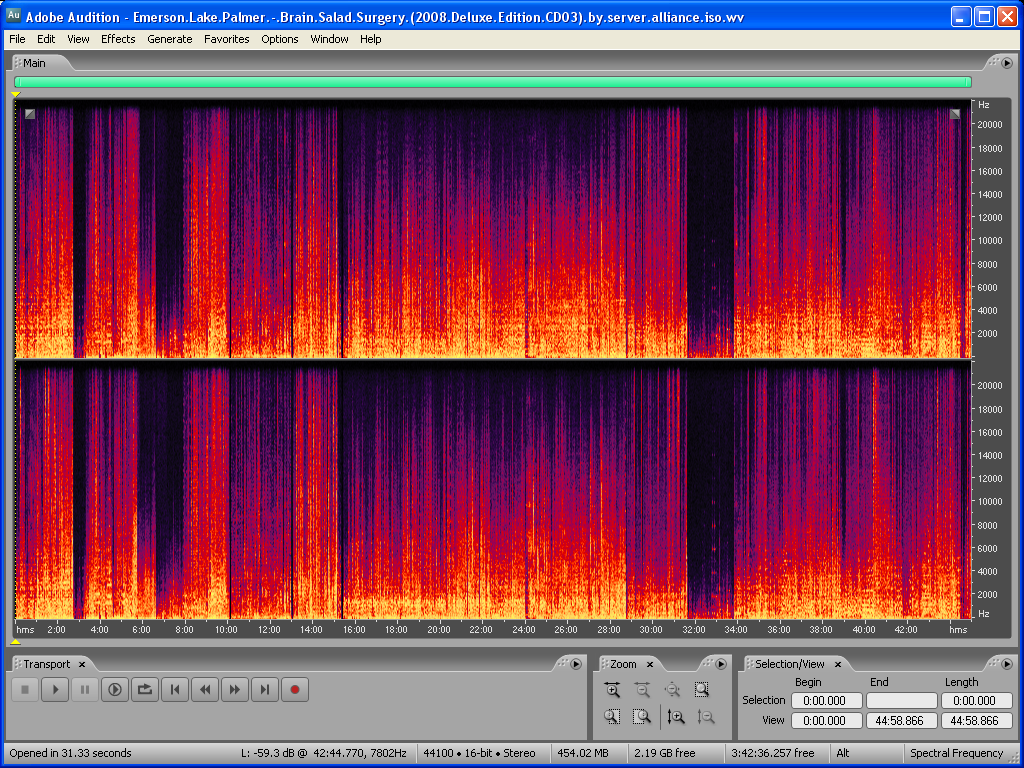Click 20:00 mark on time ruler
This screenshot has height=768, width=1024.
coord(439,630)
